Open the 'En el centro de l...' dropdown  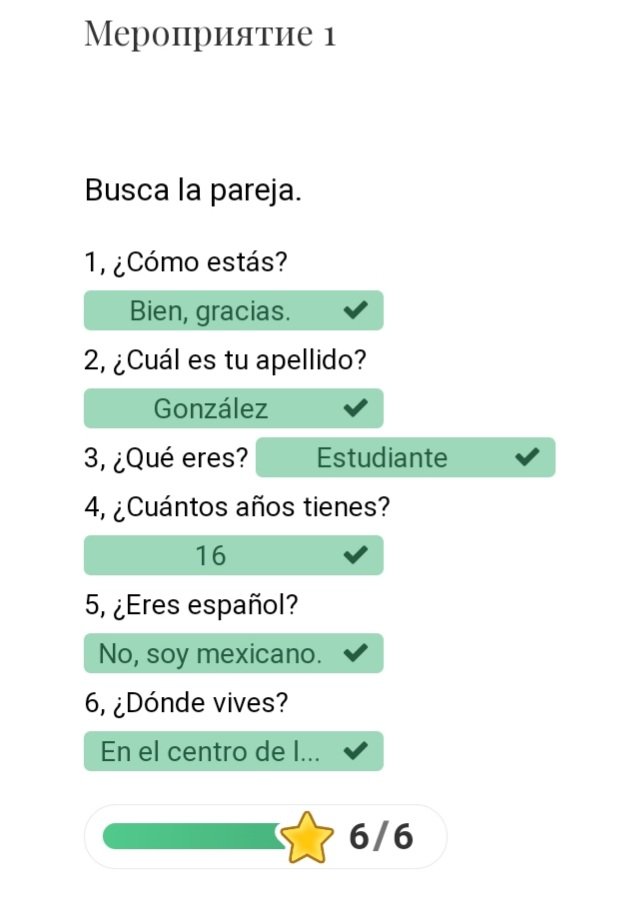(x=210, y=751)
